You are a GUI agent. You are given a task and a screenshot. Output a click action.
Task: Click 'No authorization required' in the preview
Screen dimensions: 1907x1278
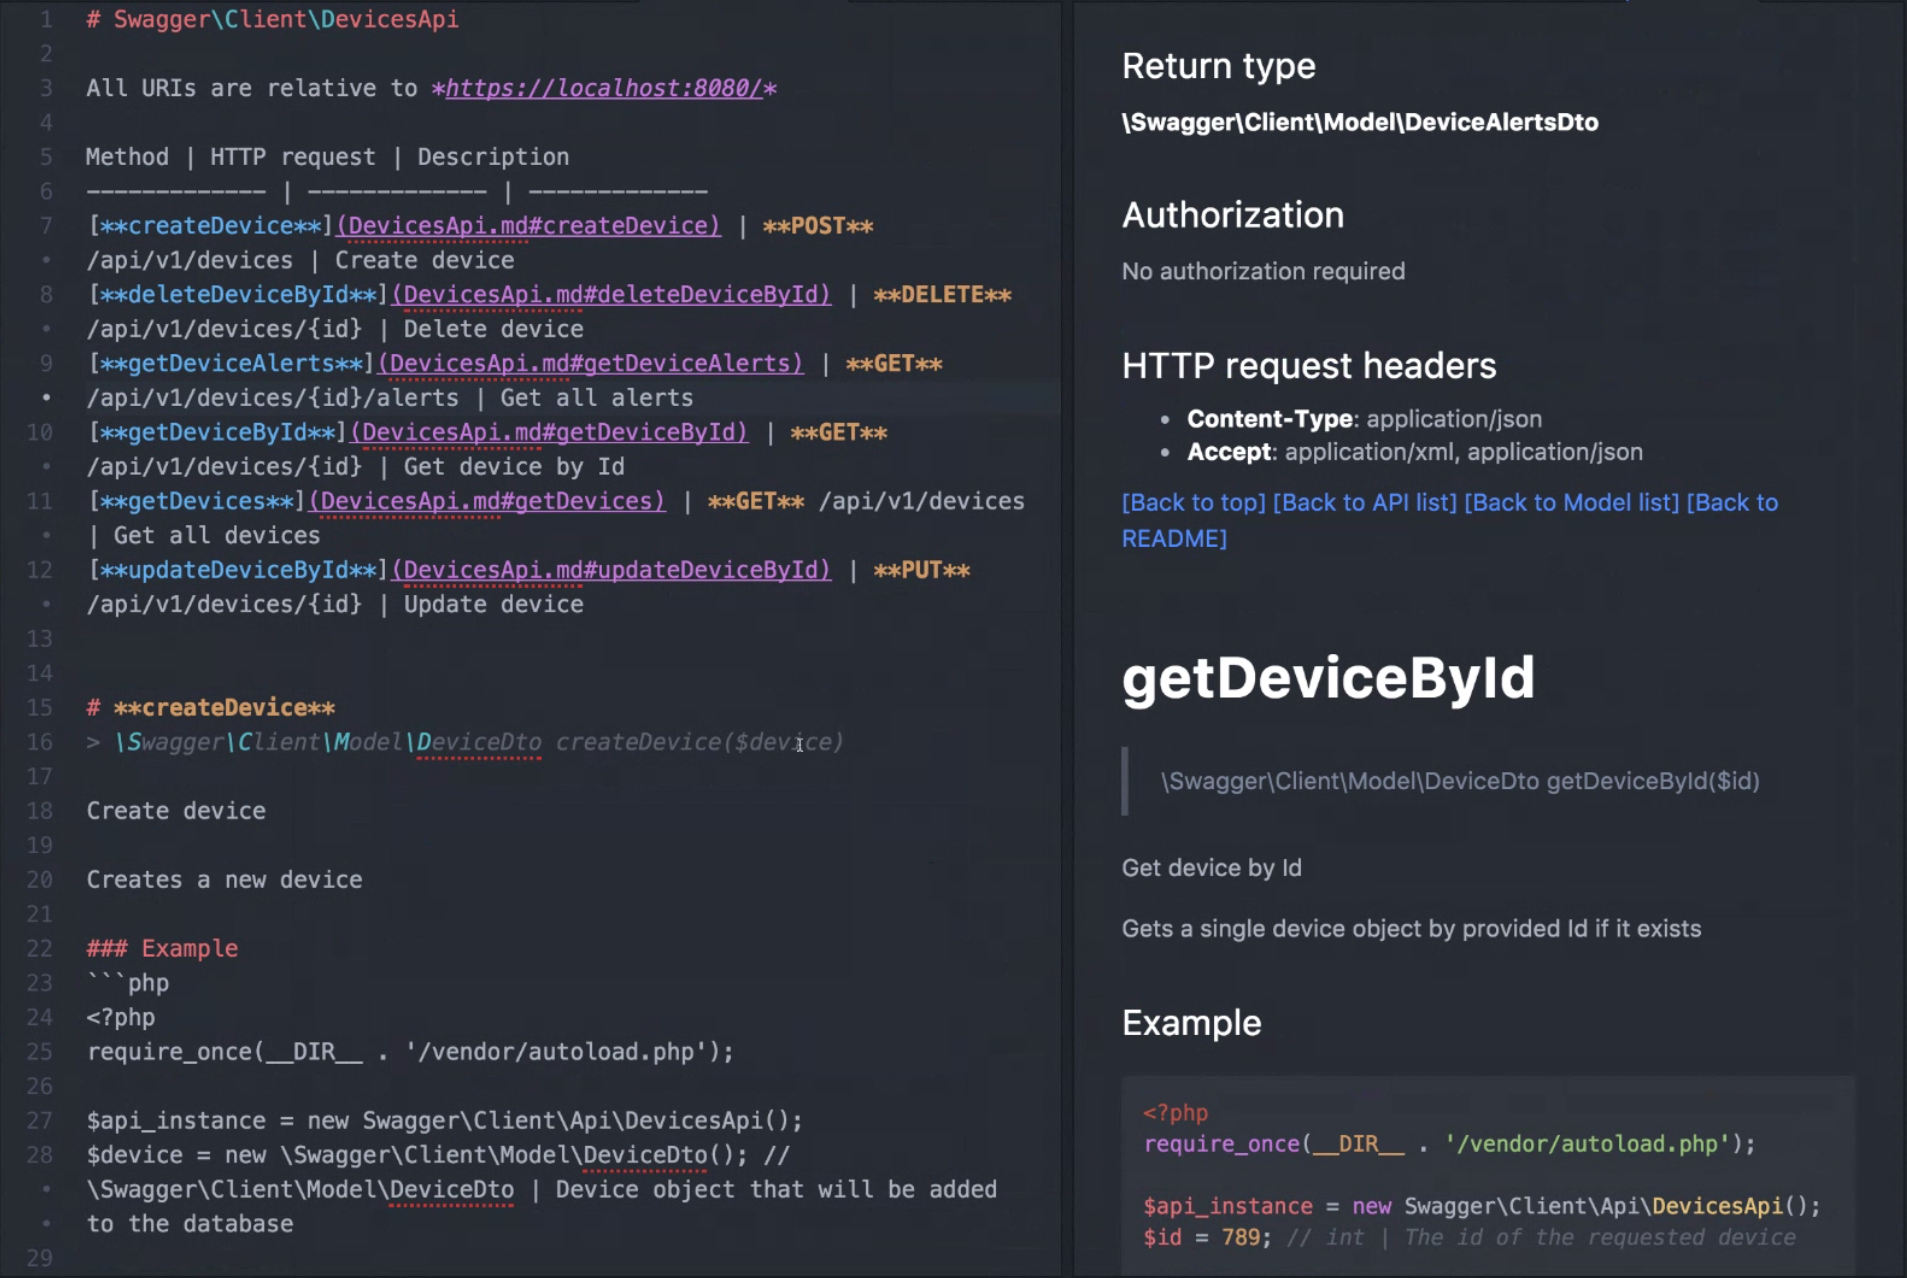[x=1263, y=271]
